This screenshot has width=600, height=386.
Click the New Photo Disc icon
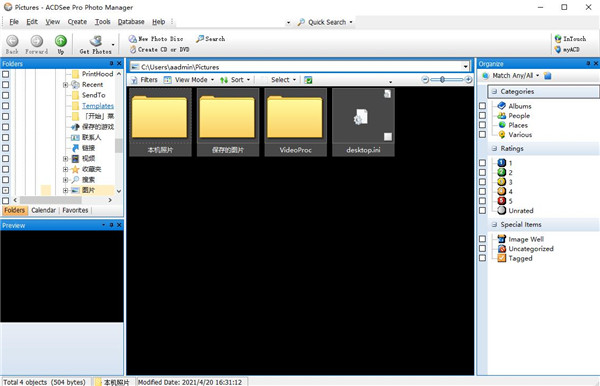click(132, 39)
